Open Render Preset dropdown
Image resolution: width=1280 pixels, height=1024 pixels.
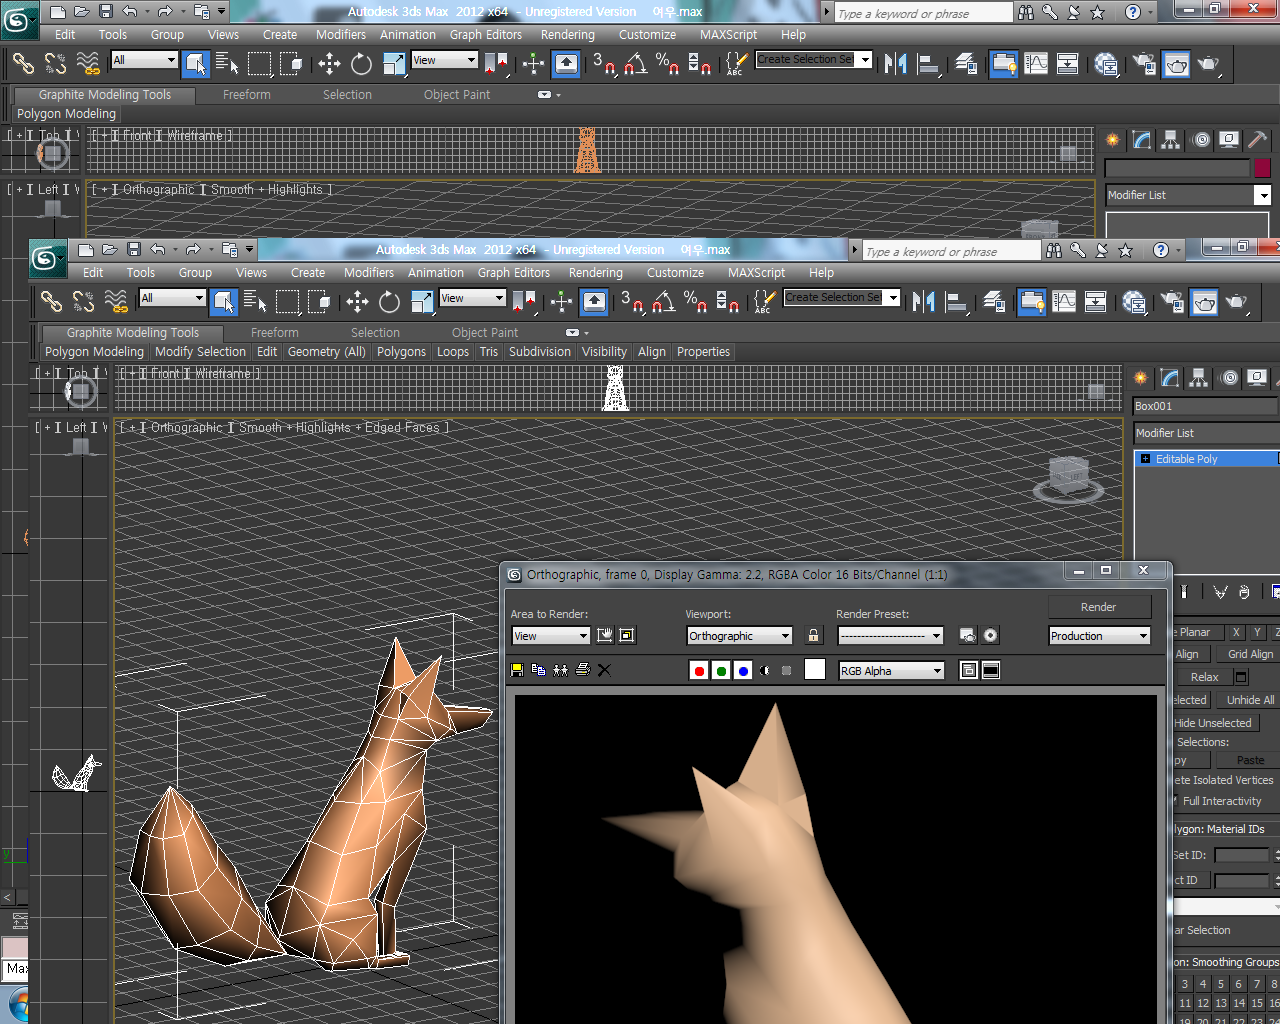(x=890, y=636)
